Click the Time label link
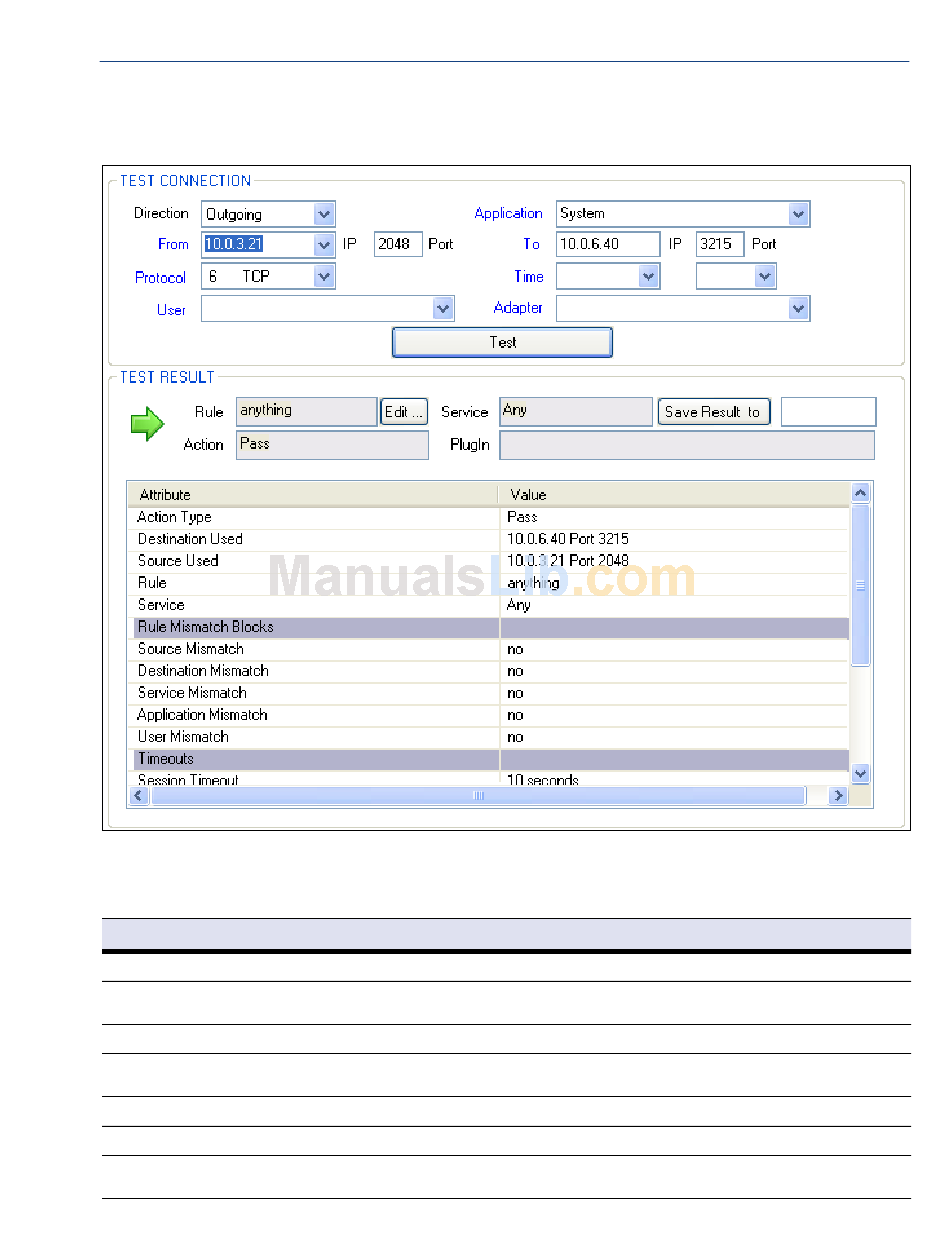The image size is (950, 1260). (529, 277)
